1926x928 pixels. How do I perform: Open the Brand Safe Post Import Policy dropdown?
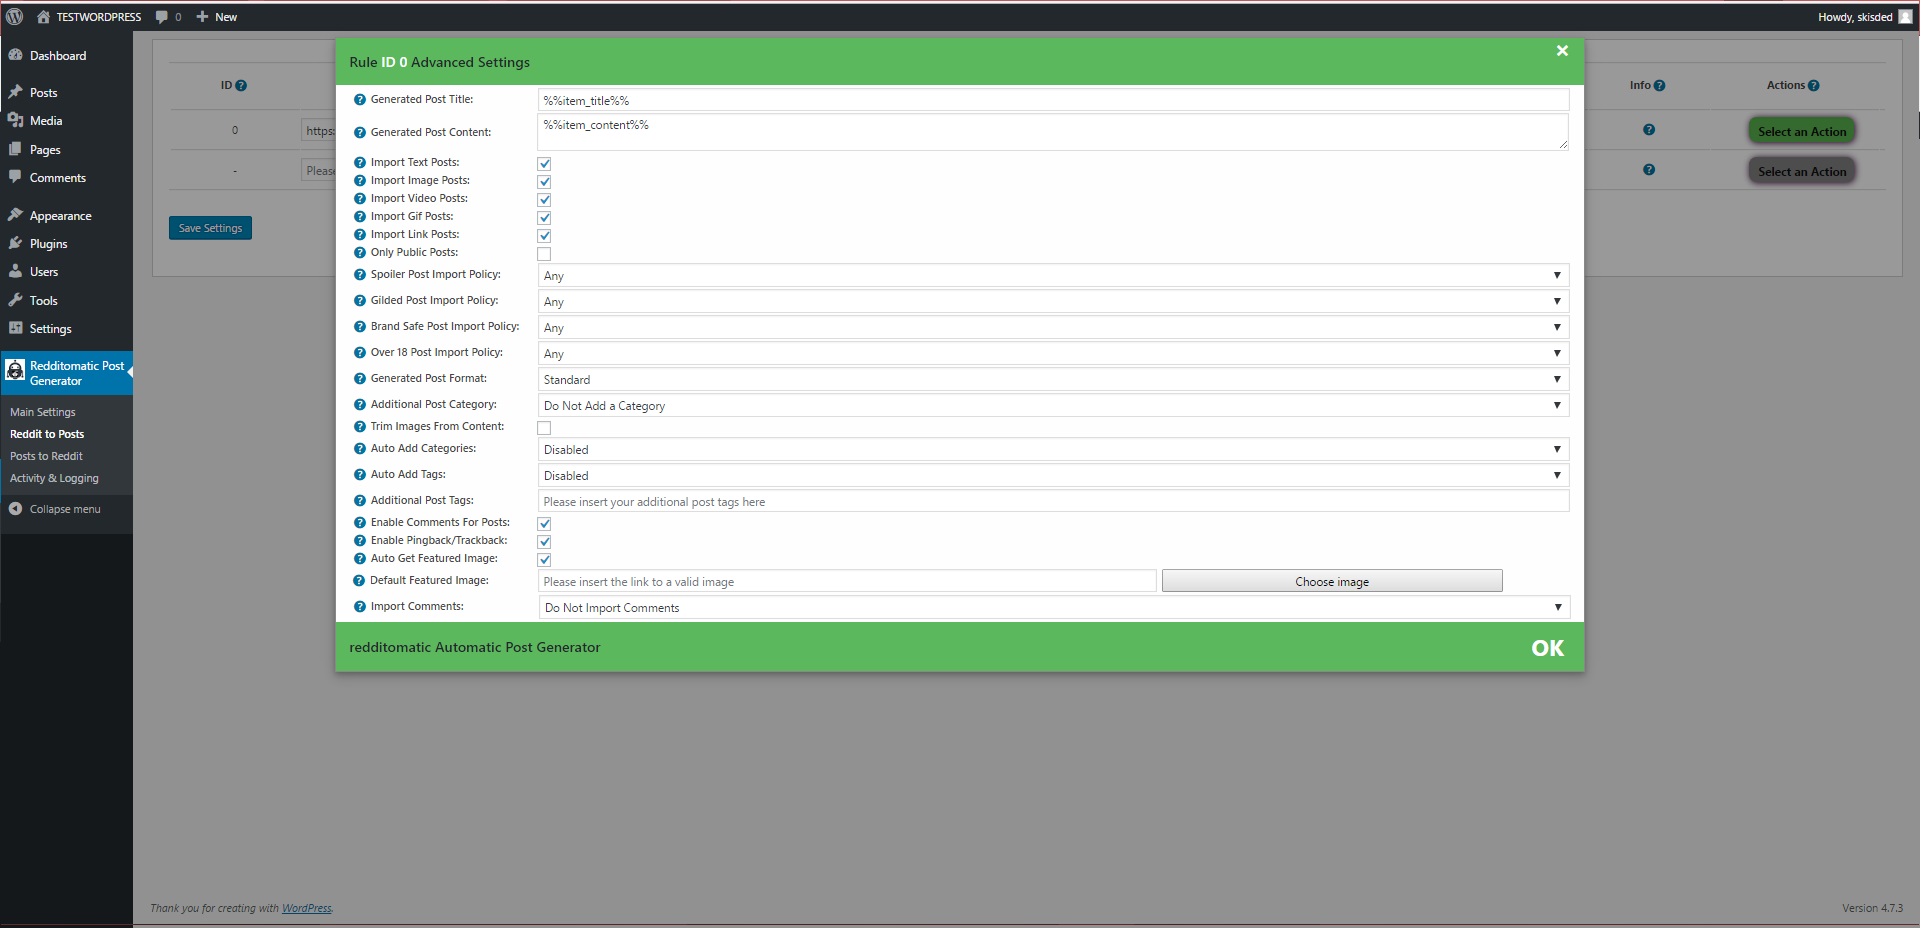point(1053,328)
